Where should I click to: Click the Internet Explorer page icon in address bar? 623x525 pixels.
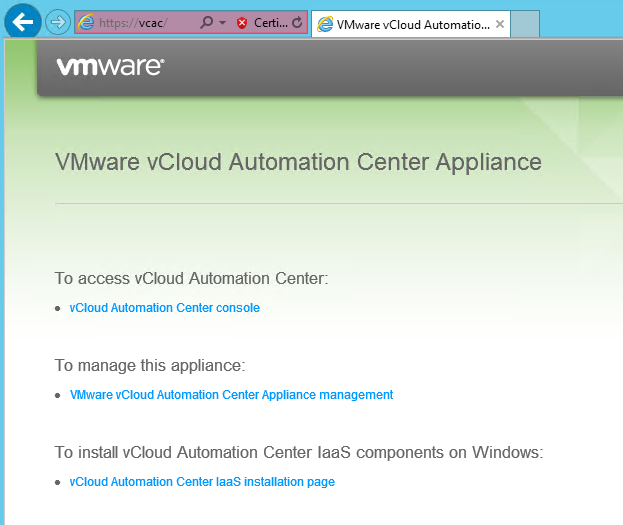pos(87,22)
